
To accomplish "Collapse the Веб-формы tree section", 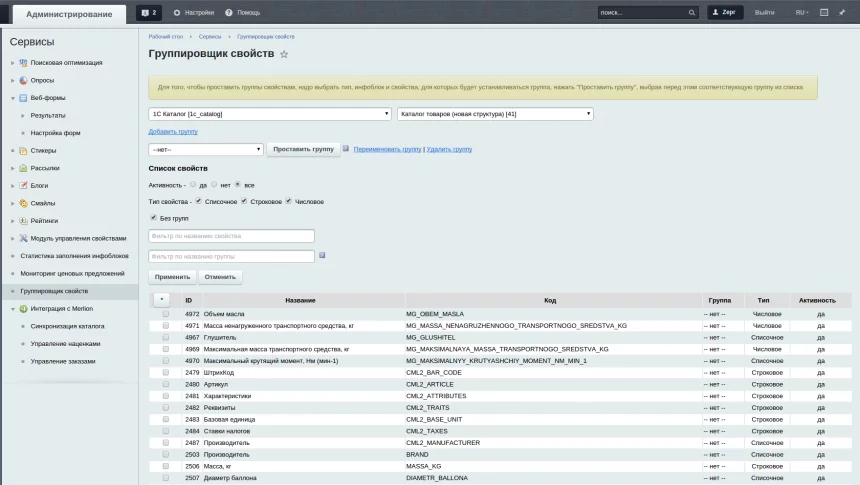I will 13,98.
